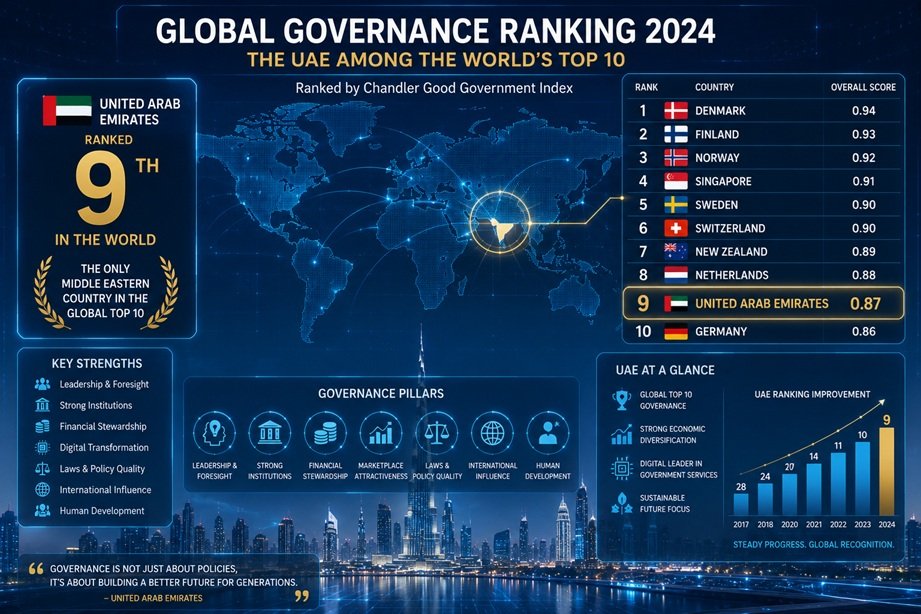This screenshot has width=921, height=614.
Task: Click New Zealand's score 0.89
Action: (863, 251)
